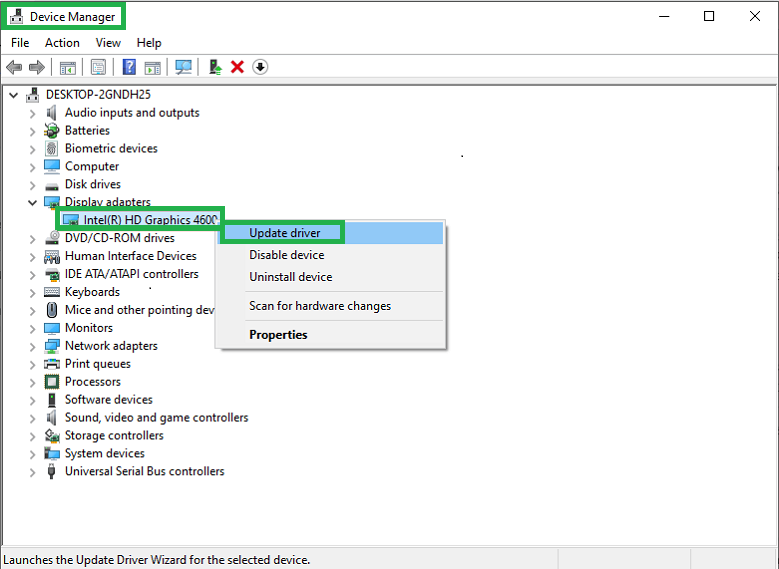Image resolution: width=779 pixels, height=569 pixels.
Task: Expand the Computer category arrow
Action: tap(32, 167)
